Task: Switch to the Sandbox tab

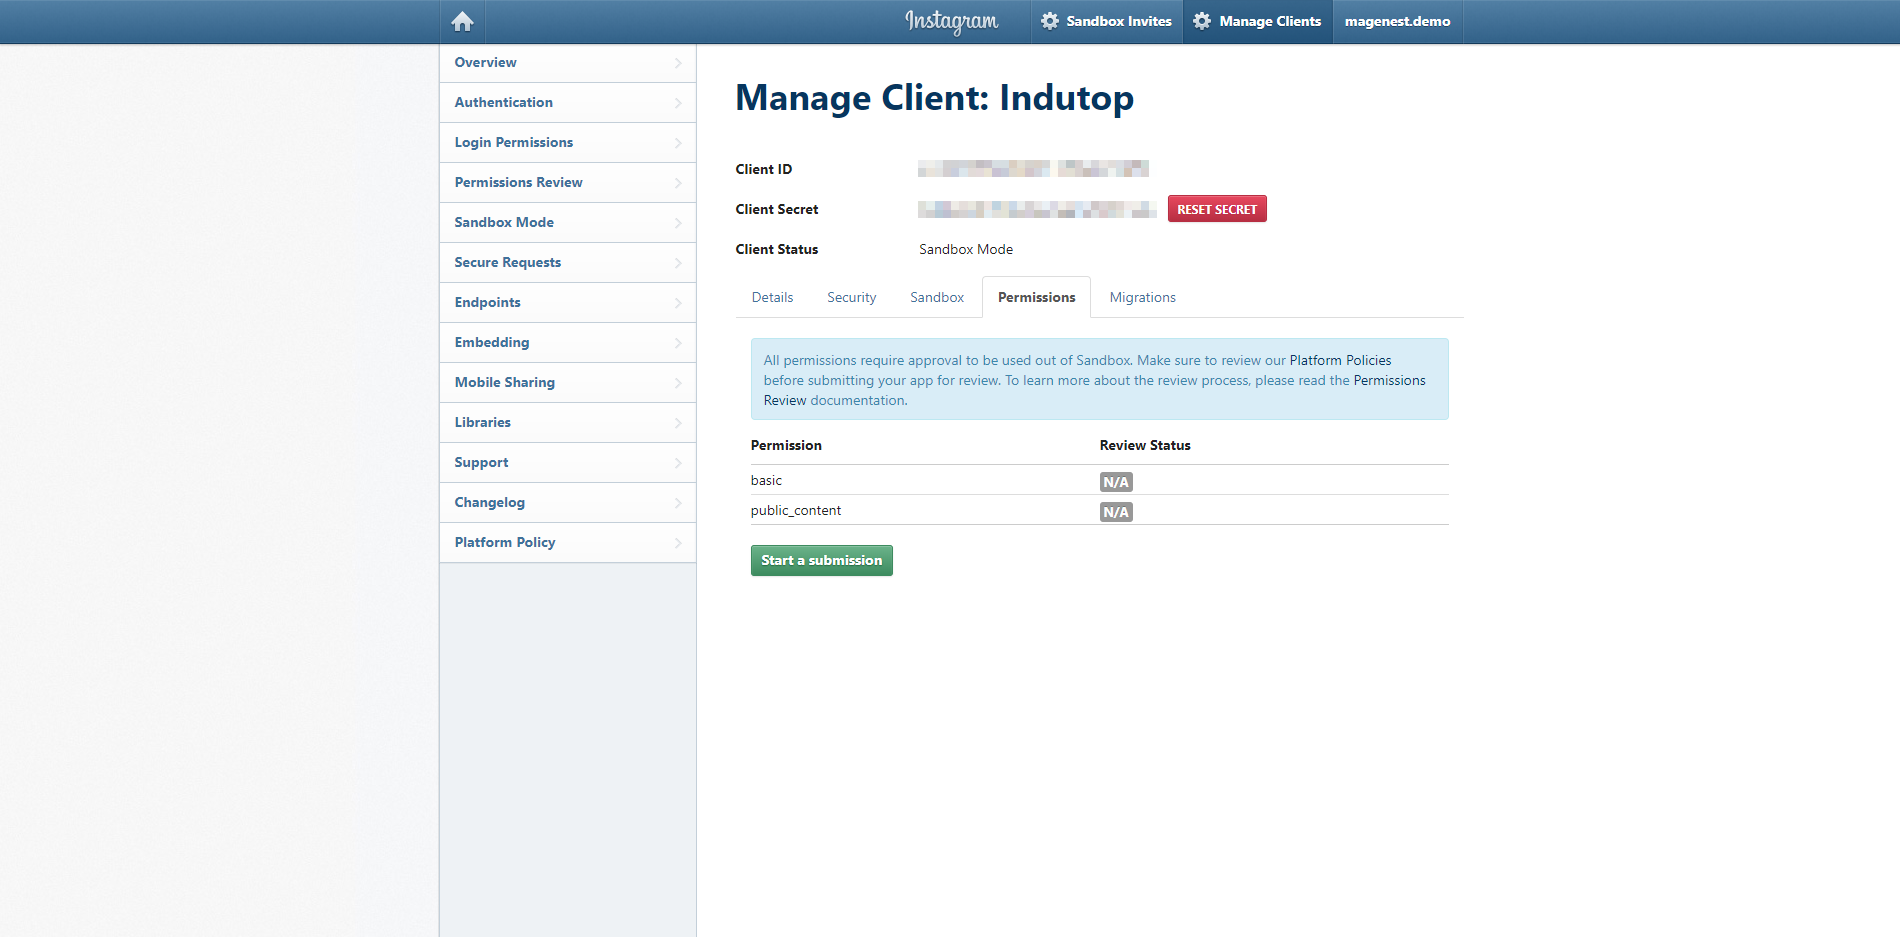Action: click(x=937, y=297)
